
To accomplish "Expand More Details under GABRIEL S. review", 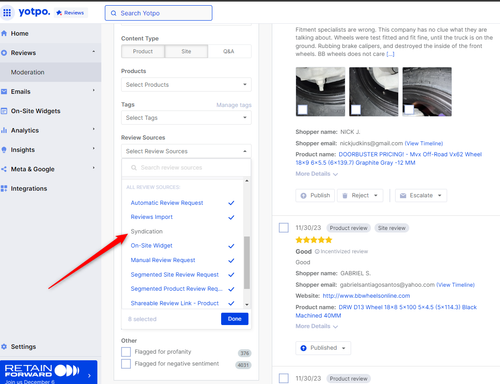I will [316, 326].
